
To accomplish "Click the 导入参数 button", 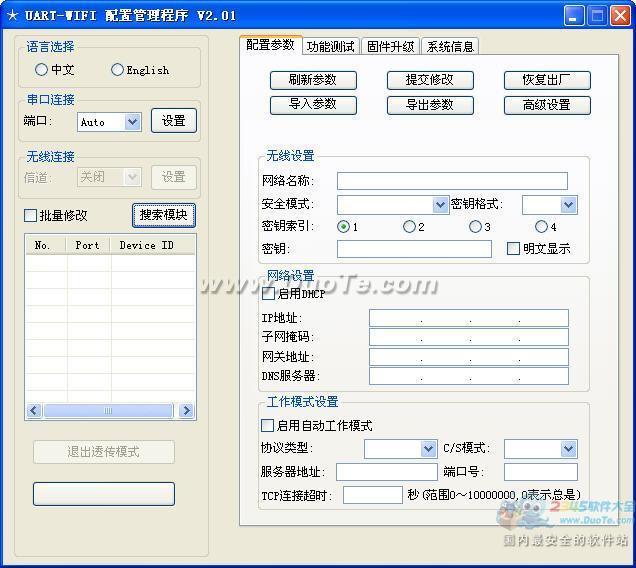I will tap(313, 105).
